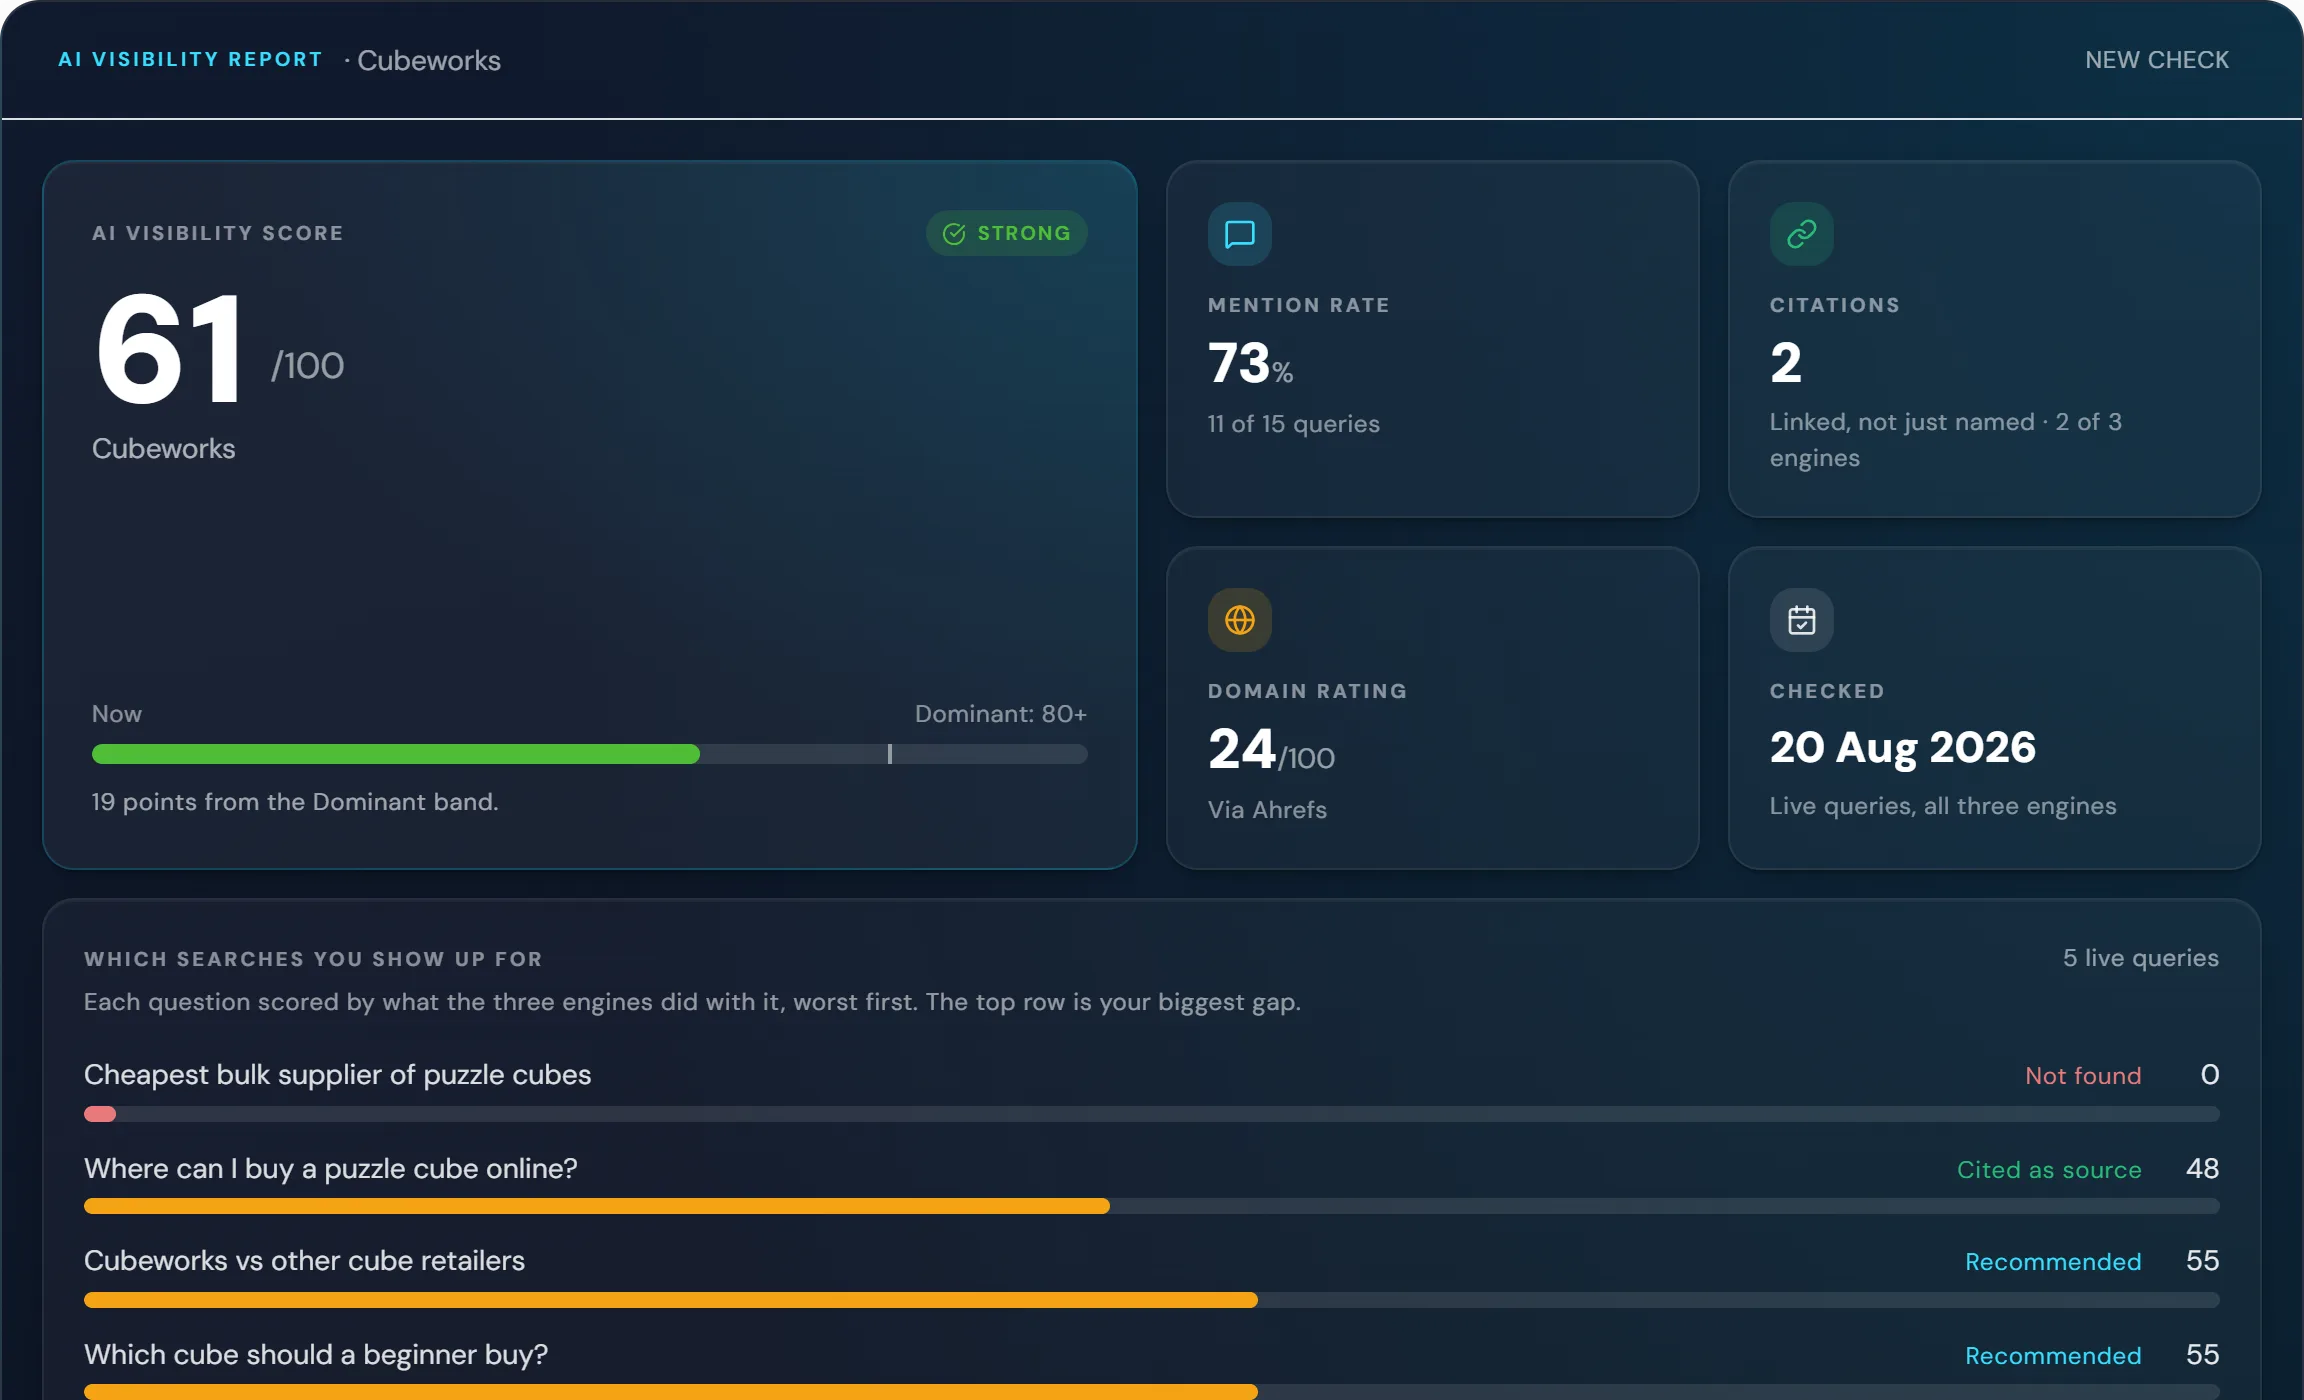The height and width of the screenshot is (1400, 2304).
Task: Select 'Cubeworks vs other cube retailers' query
Action: [304, 1261]
